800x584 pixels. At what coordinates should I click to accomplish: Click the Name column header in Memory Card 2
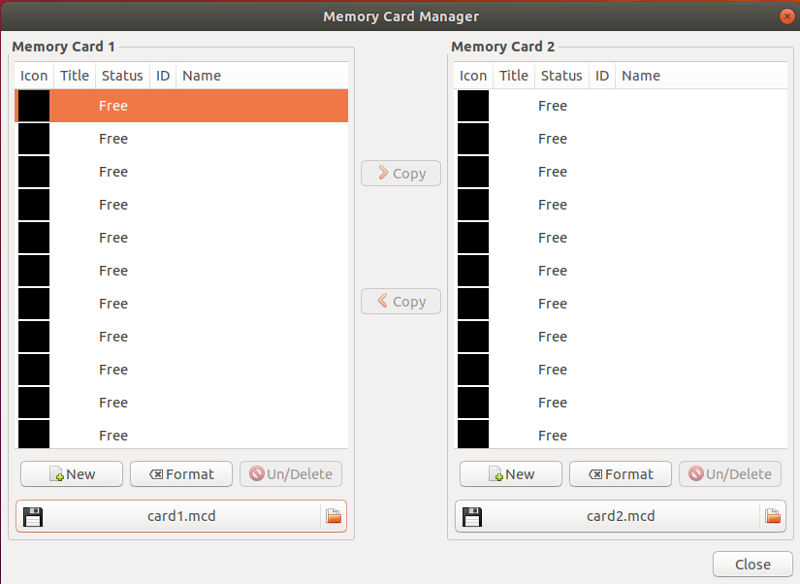point(640,75)
